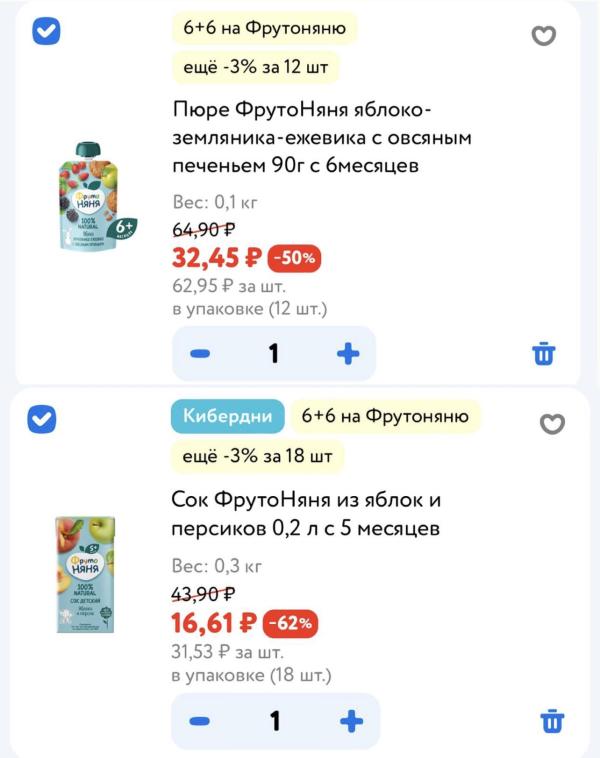Decrease juice quantity with minus
This screenshot has width=600, height=758.
[x=200, y=721]
